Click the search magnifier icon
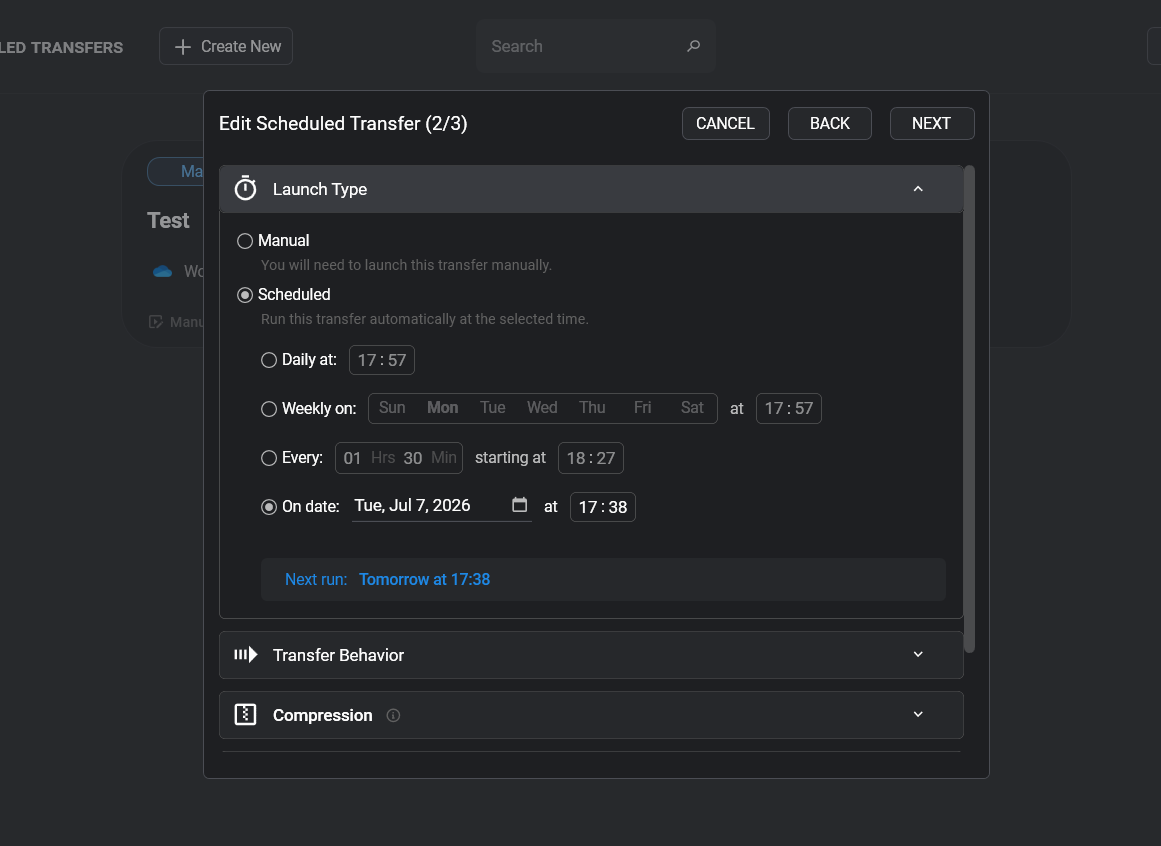The height and width of the screenshot is (846, 1161). coord(693,46)
